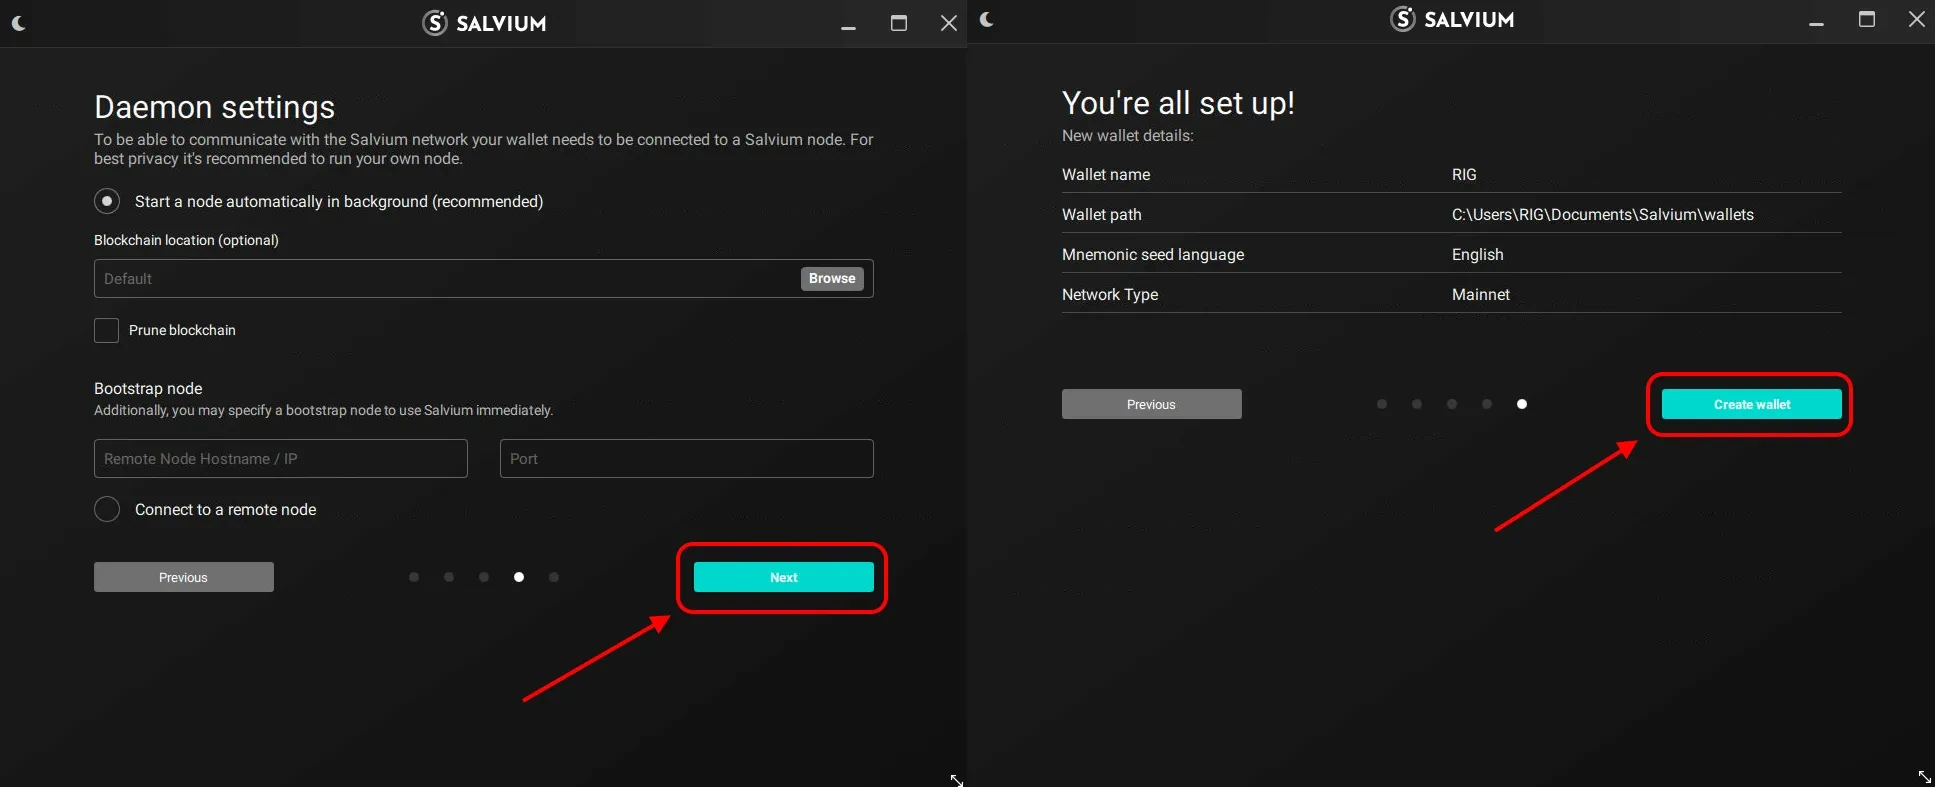Image resolution: width=1935 pixels, height=787 pixels.
Task: Click Salvium logo in left window title bar
Action: coord(484,23)
